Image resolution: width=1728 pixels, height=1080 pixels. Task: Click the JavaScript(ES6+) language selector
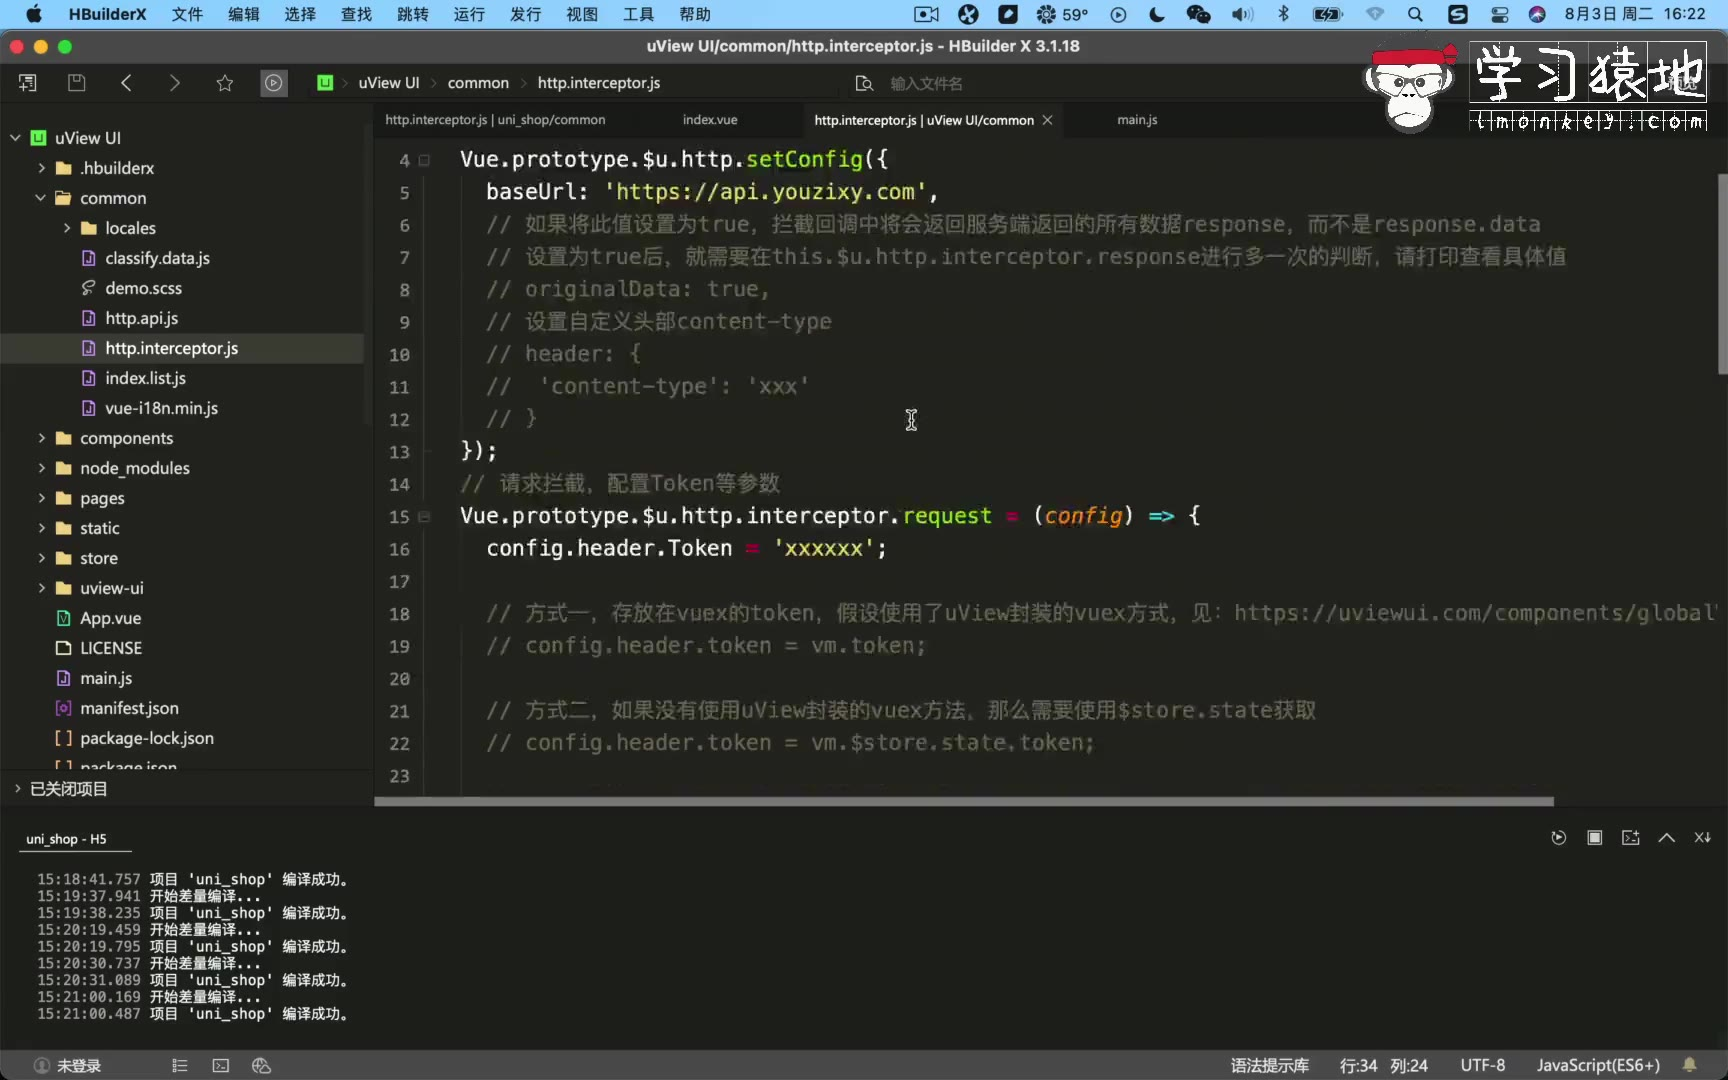[x=1597, y=1066]
